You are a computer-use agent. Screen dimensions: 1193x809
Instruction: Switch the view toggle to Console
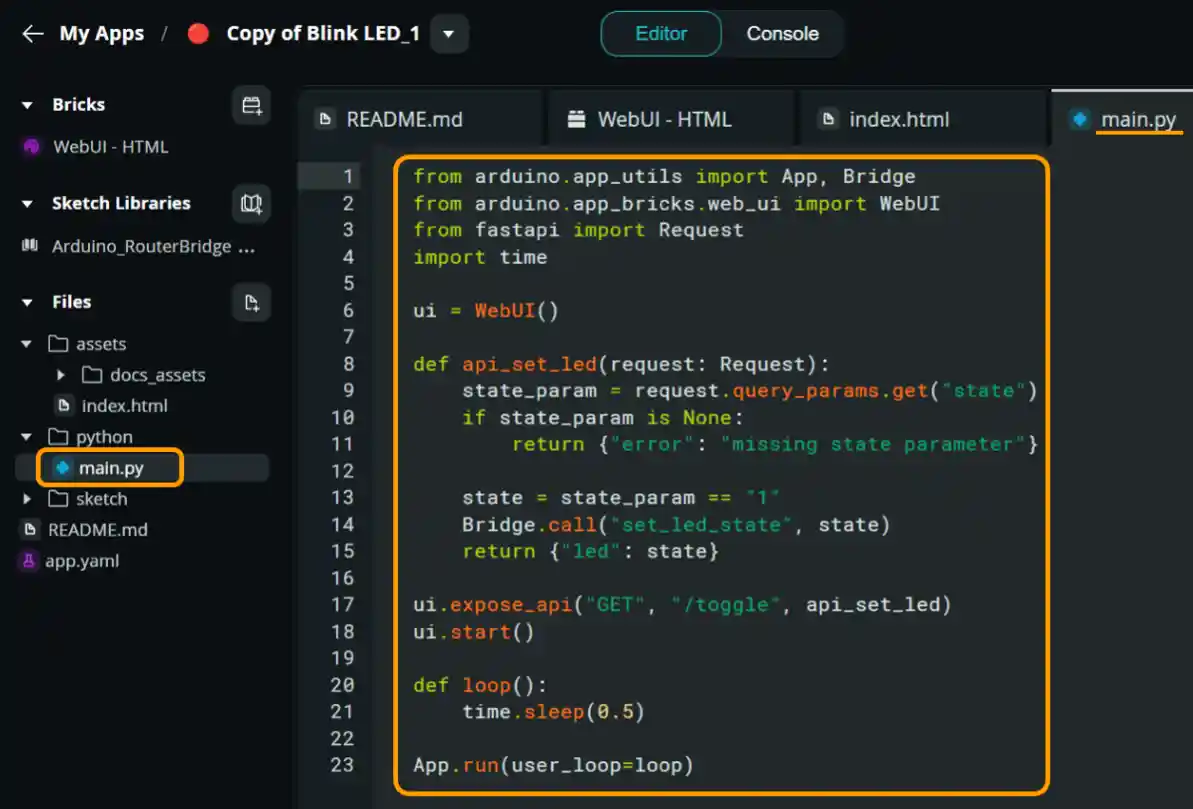(783, 33)
